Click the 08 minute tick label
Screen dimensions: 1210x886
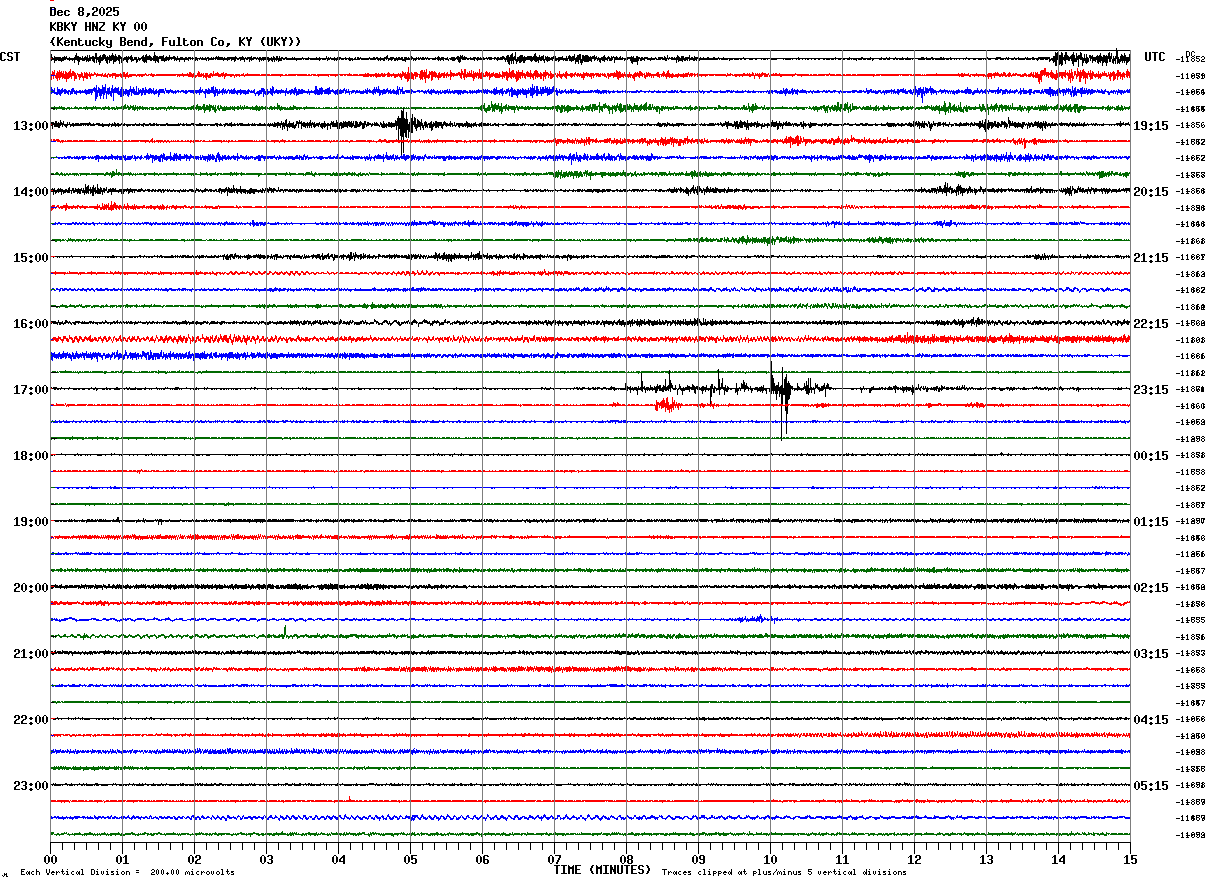tap(626, 859)
